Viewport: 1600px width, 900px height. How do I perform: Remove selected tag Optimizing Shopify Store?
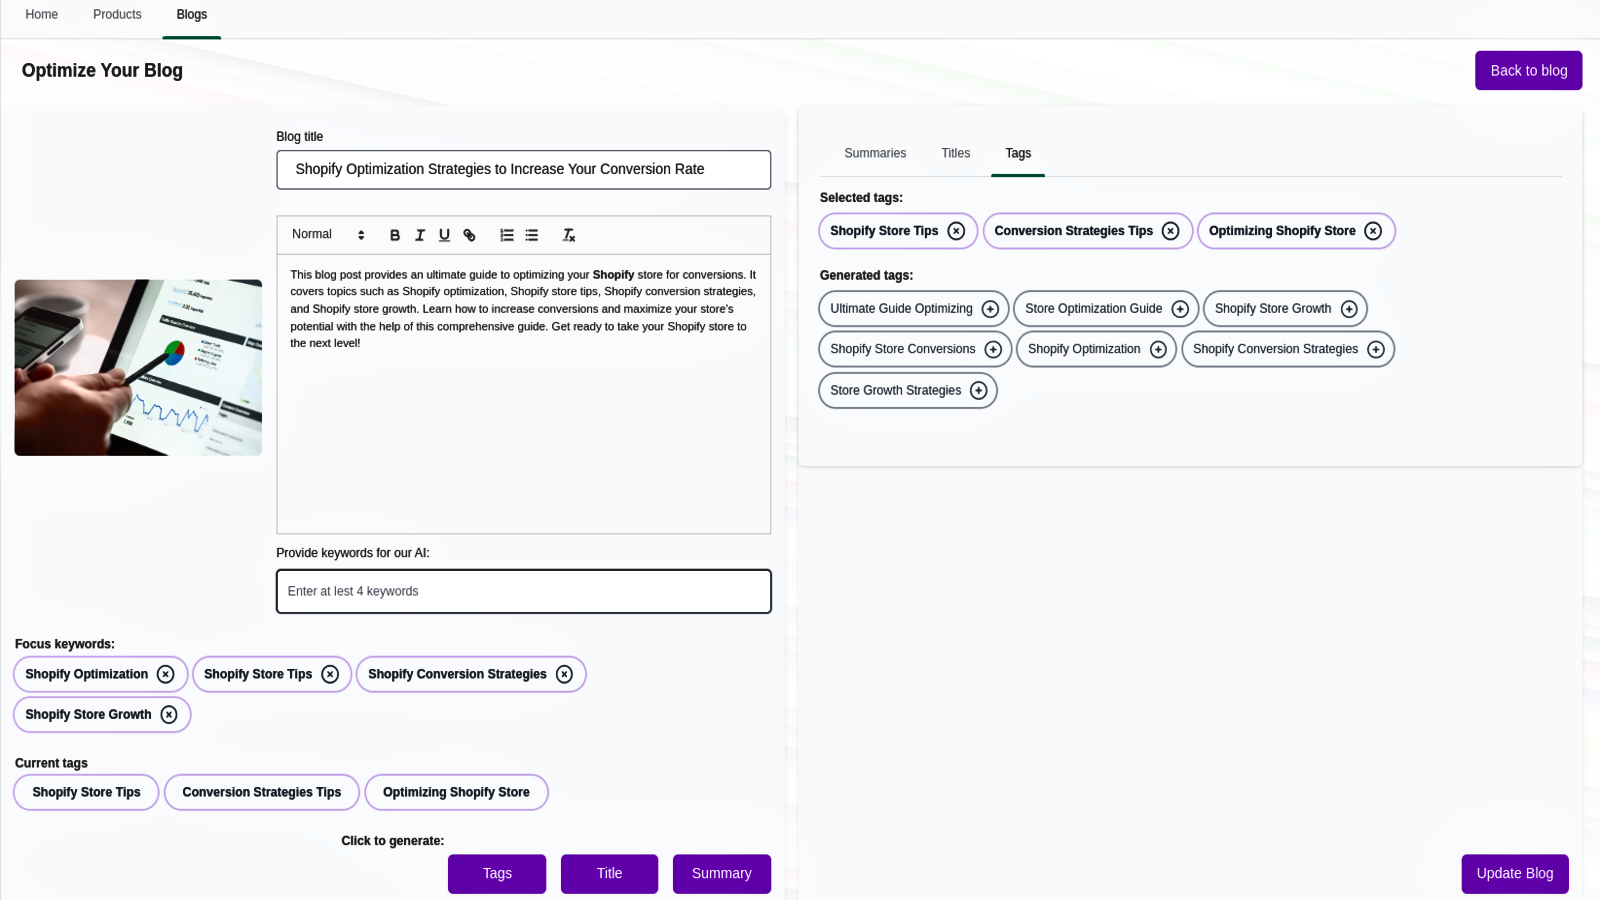(1373, 231)
